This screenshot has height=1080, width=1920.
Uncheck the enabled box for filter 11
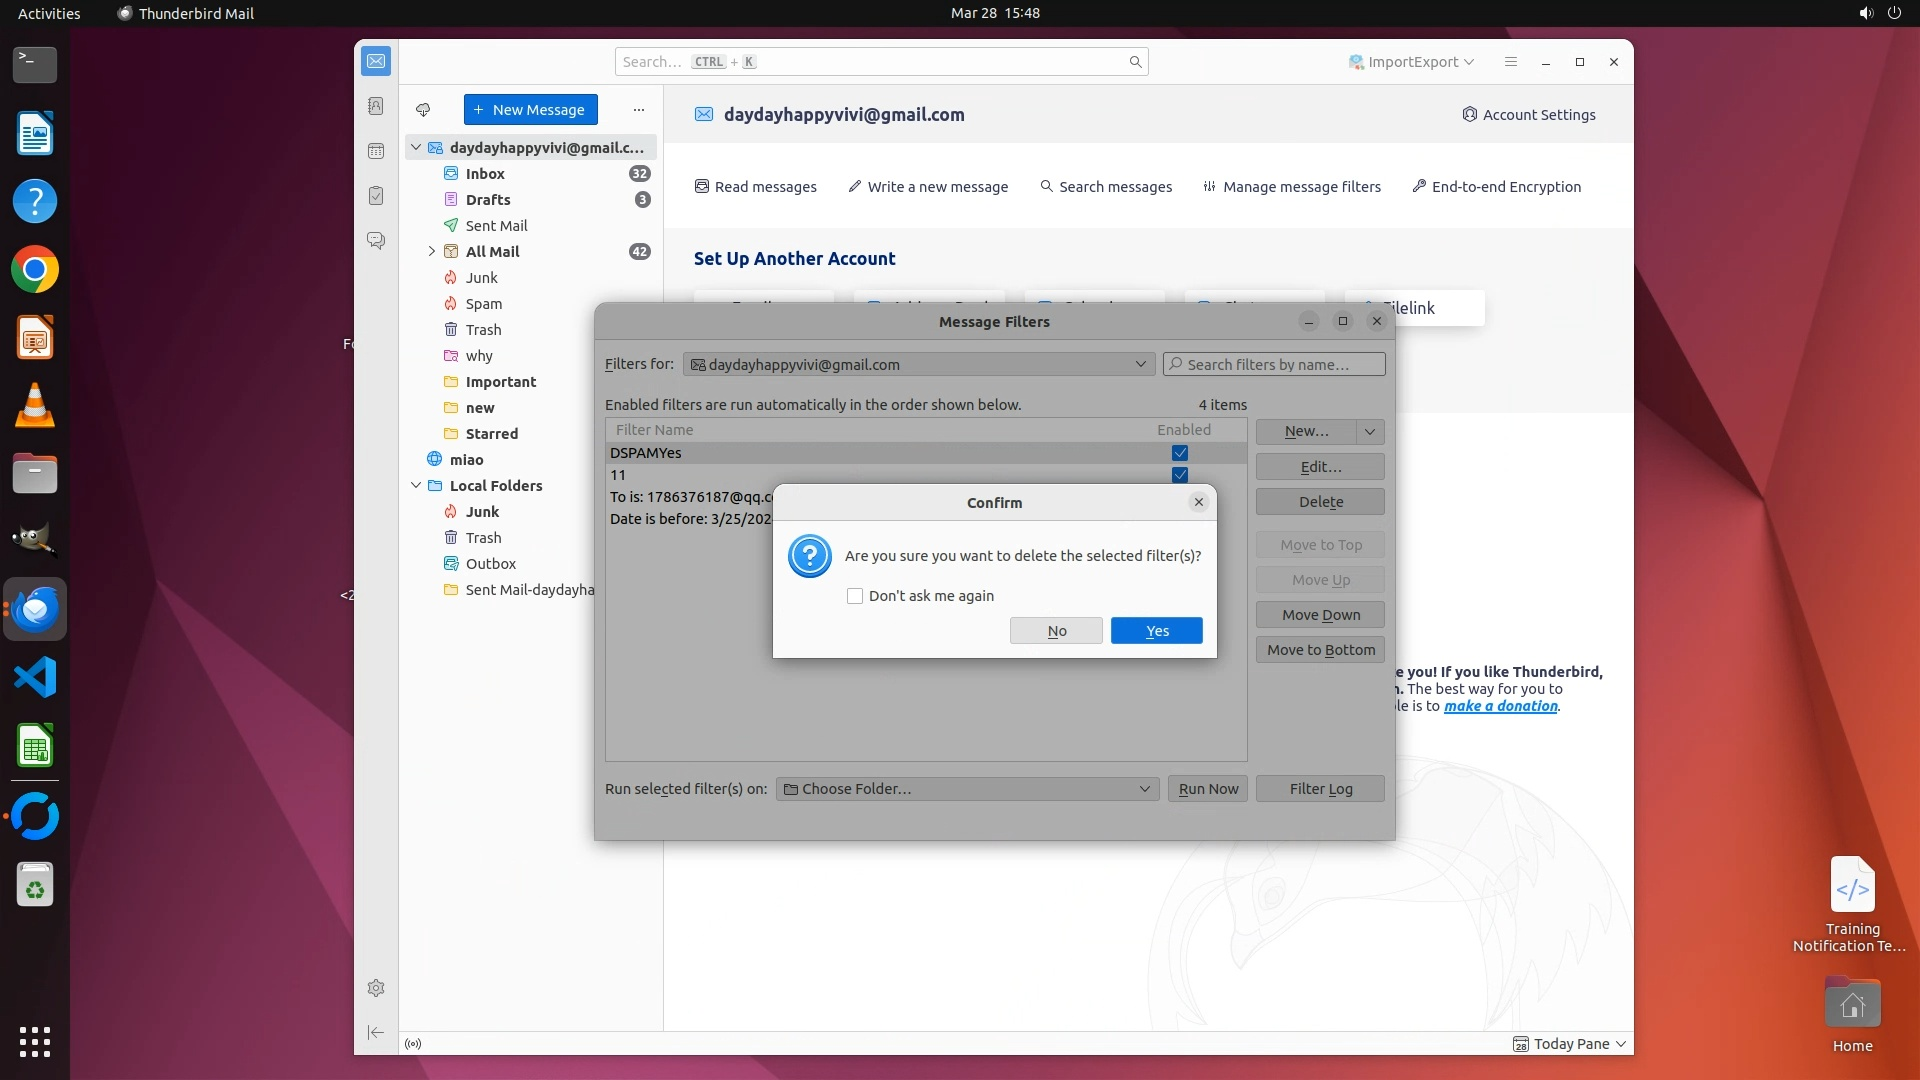tap(1180, 475)
